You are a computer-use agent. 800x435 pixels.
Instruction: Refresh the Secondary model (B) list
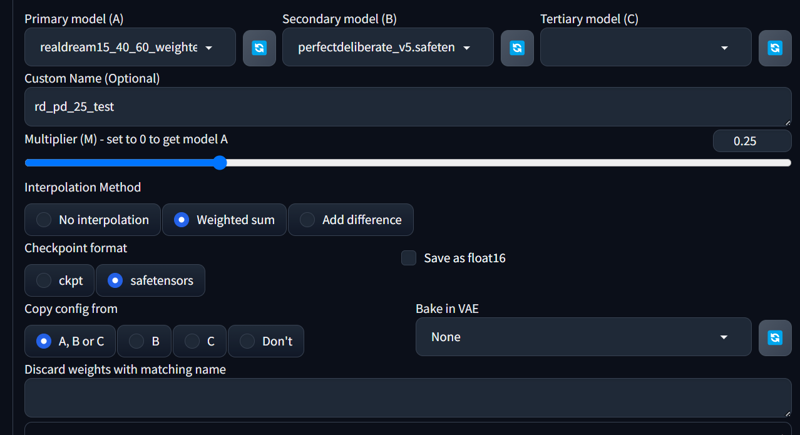(x=517, y=48)
